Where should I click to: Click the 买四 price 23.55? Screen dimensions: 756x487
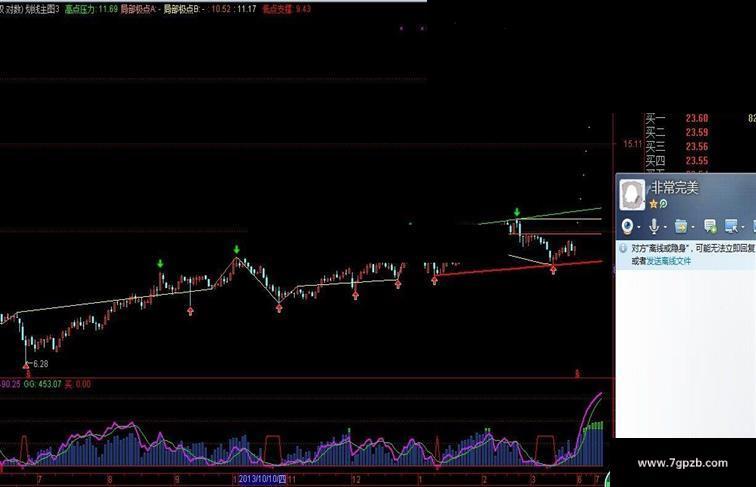click(697, 161)
